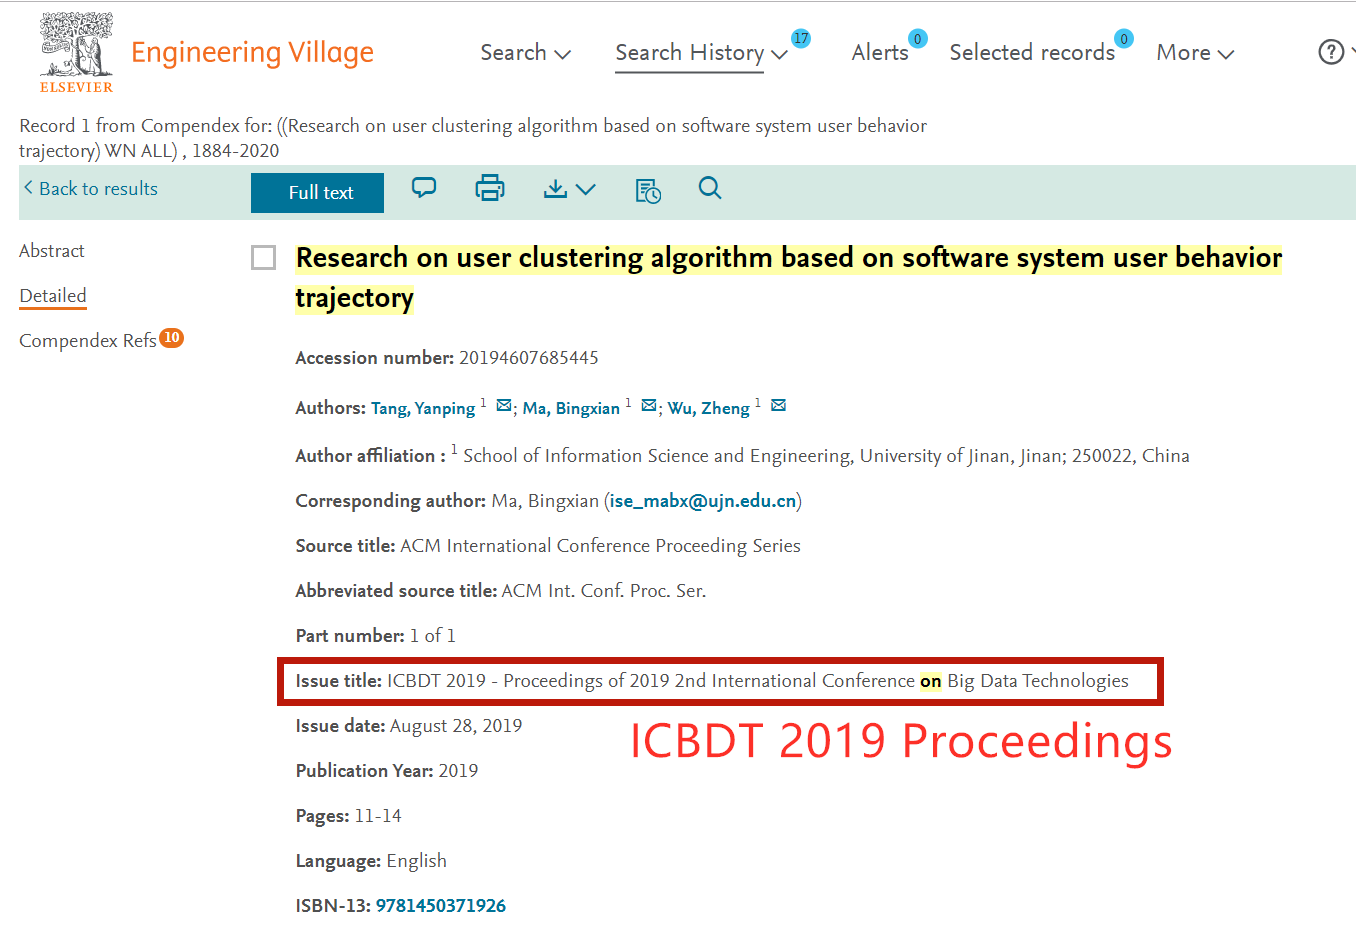
Task: Open the Alerts menu item
Action: pyautogui.click(x=880, y=53)
